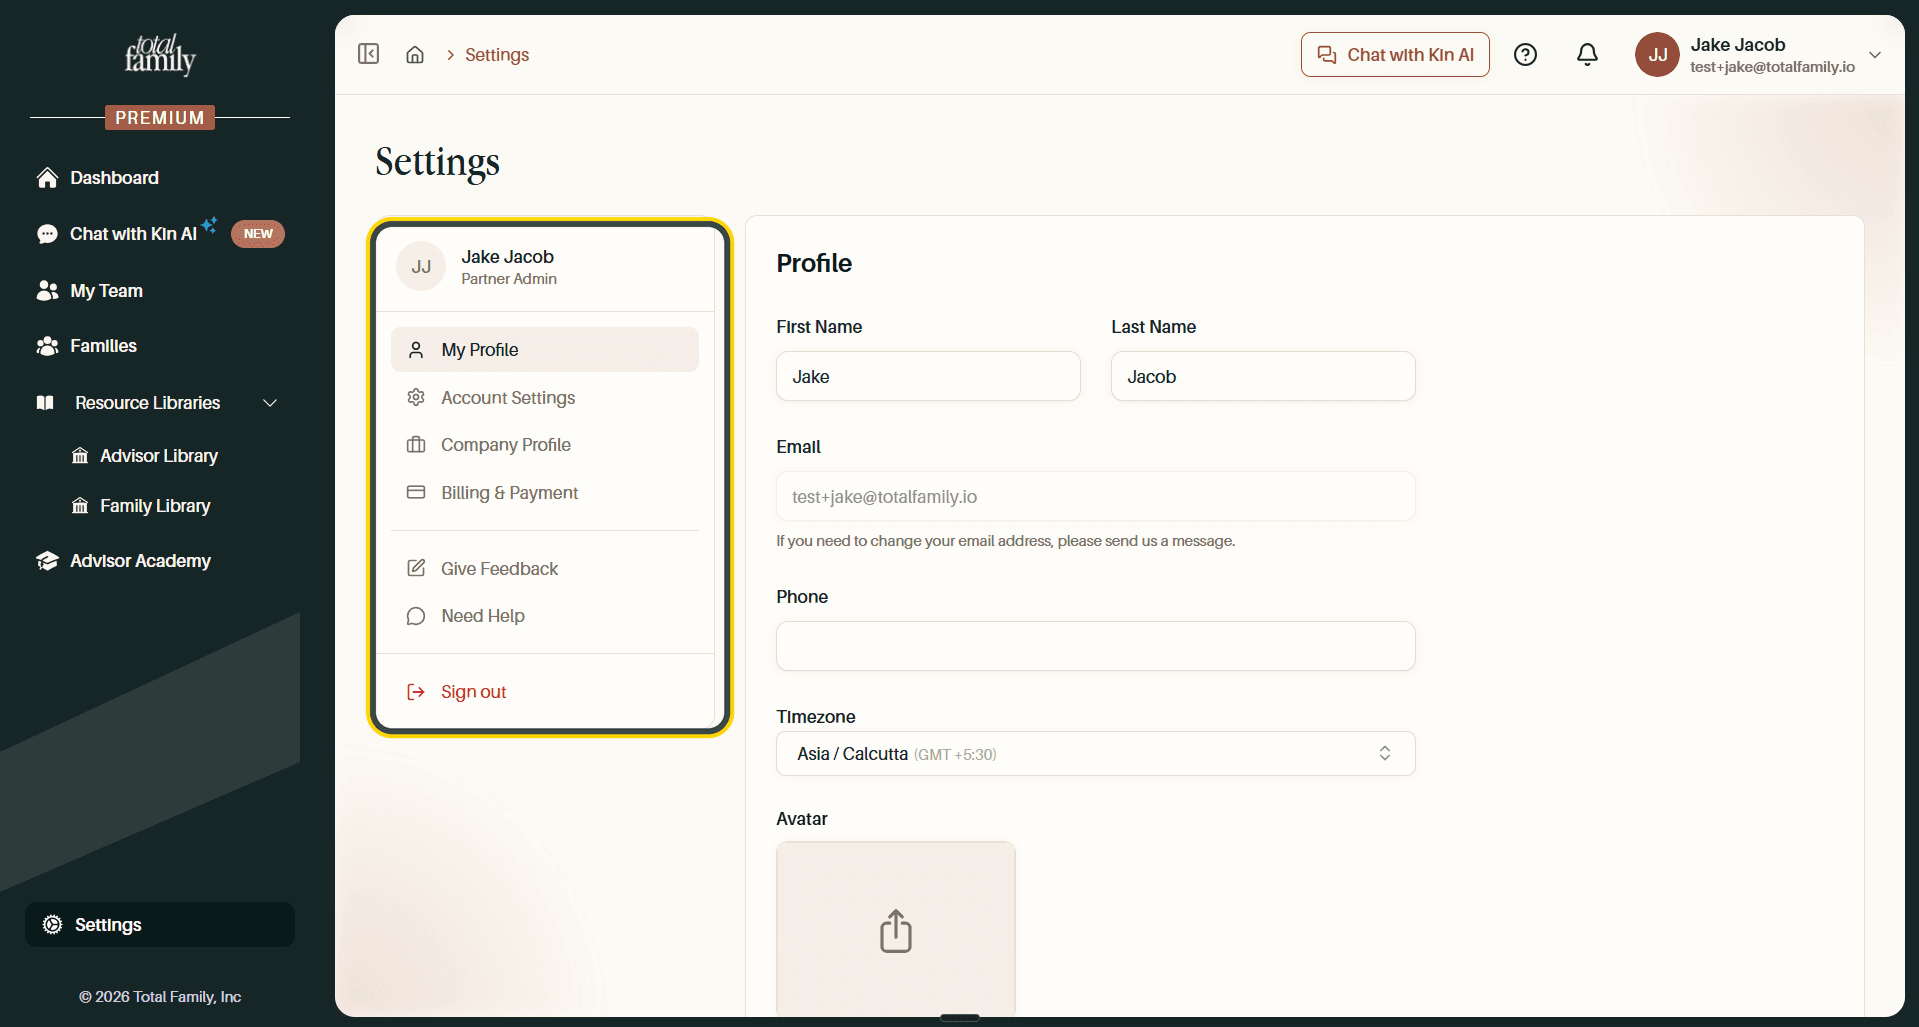The width and height of the screenshot is (1919, 1027).
Task: Click Sign out
Action: [x=473, y=692]
